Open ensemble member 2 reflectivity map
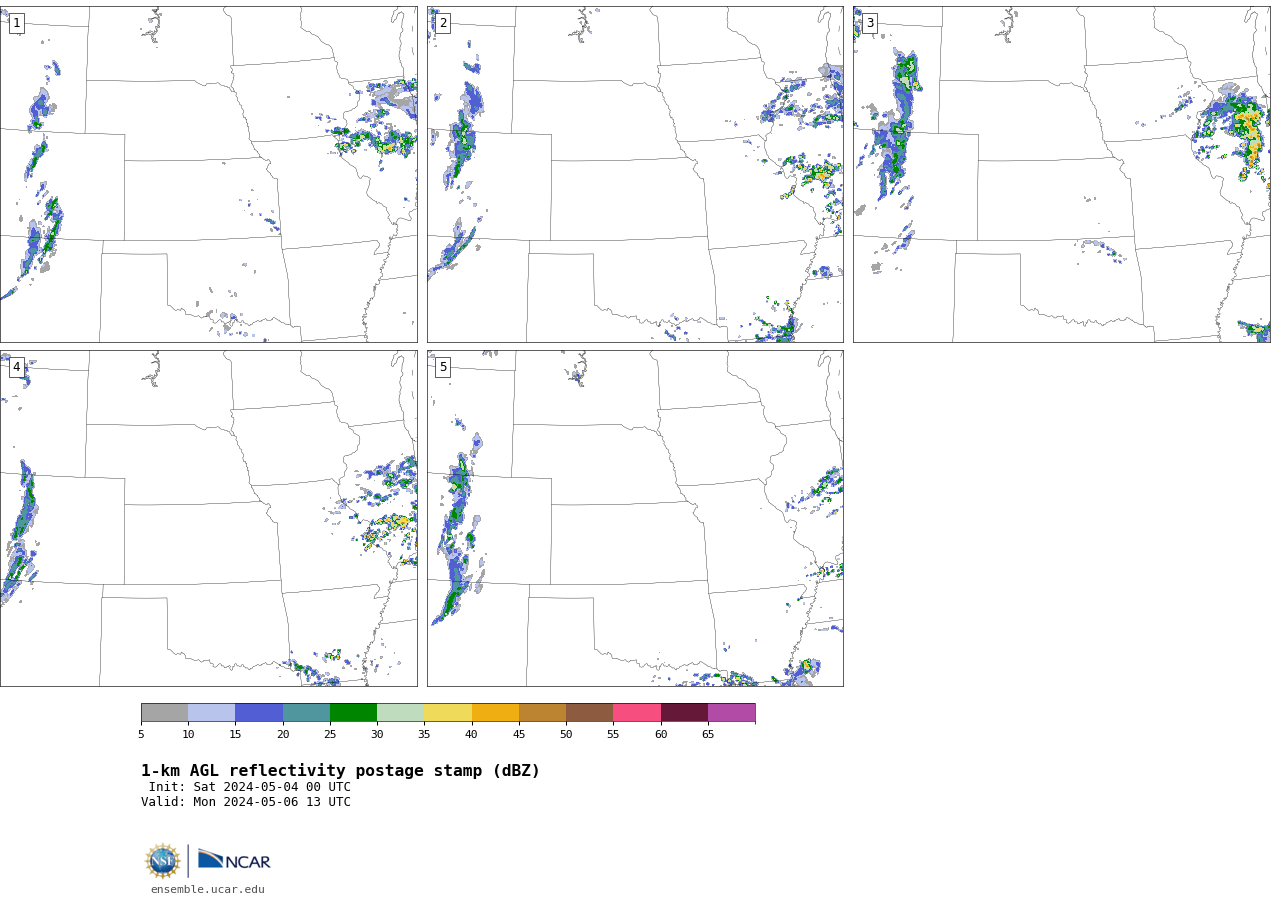Screen dimensions: 1280x901 point(635,174)
